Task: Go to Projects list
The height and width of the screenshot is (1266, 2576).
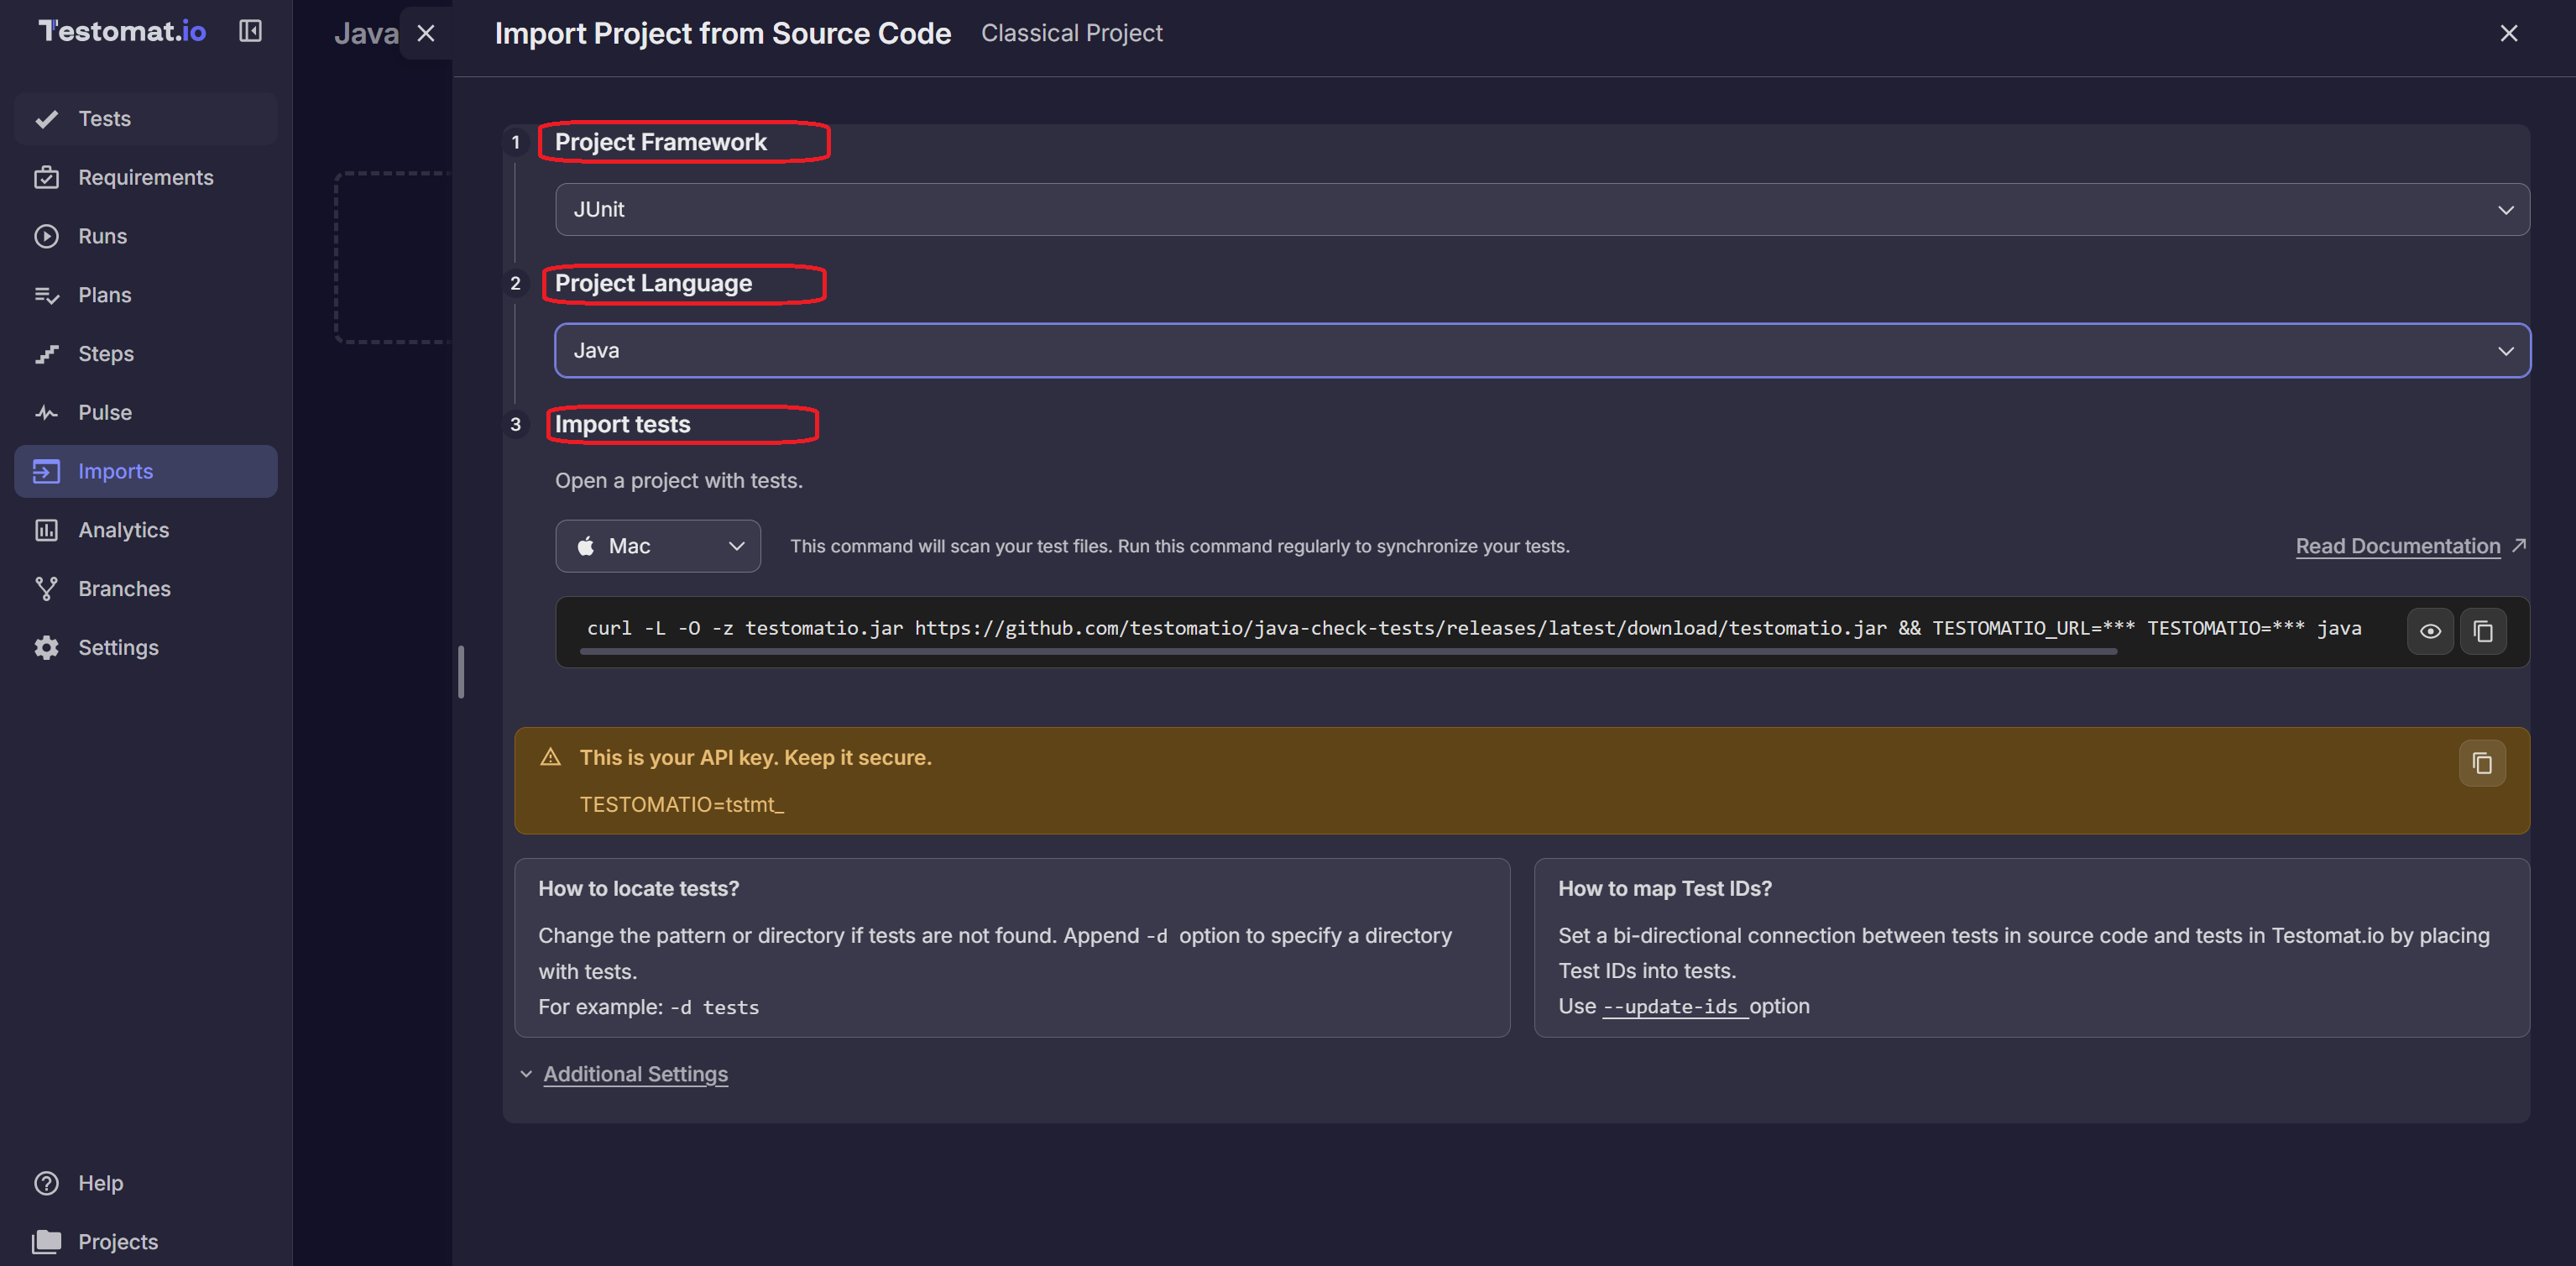Action: (146, 1242)
